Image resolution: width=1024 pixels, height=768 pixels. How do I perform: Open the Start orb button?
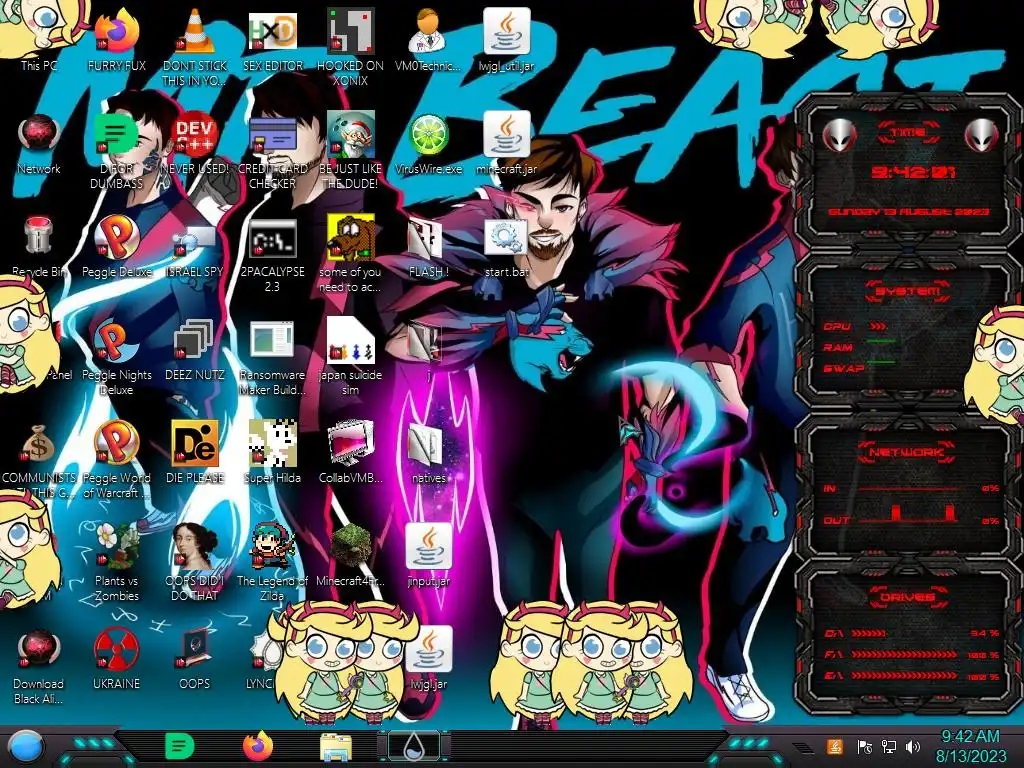pyautogui.click(x=27, y=747)
